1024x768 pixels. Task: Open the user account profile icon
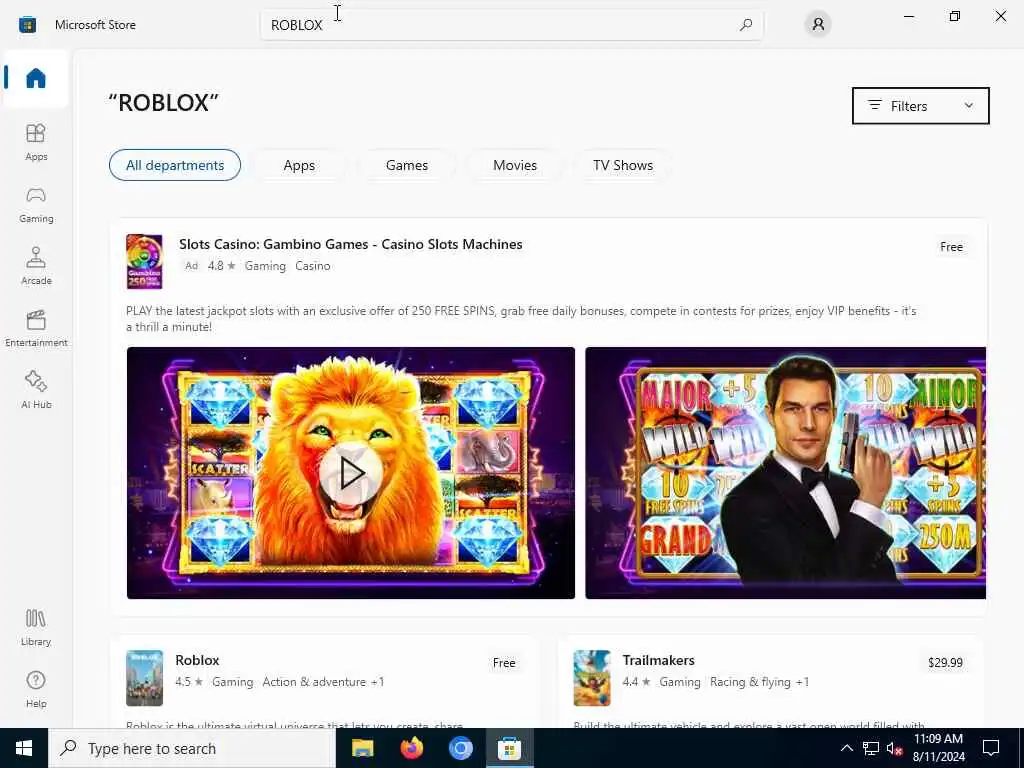[x=818, y=25]
